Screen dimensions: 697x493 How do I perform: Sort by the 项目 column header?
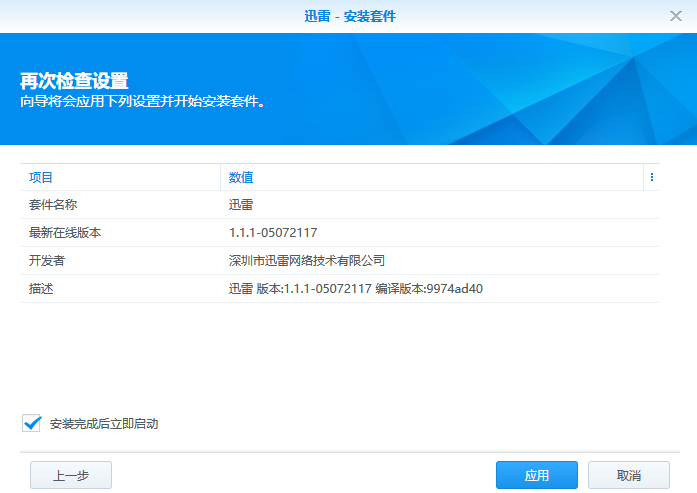point(42,177)
